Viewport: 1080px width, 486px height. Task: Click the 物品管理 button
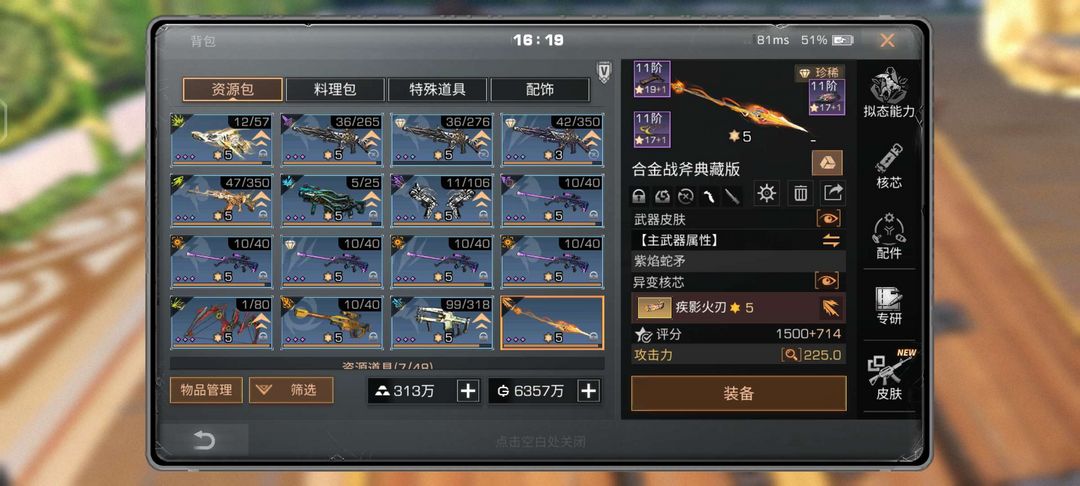click(206, 390)
